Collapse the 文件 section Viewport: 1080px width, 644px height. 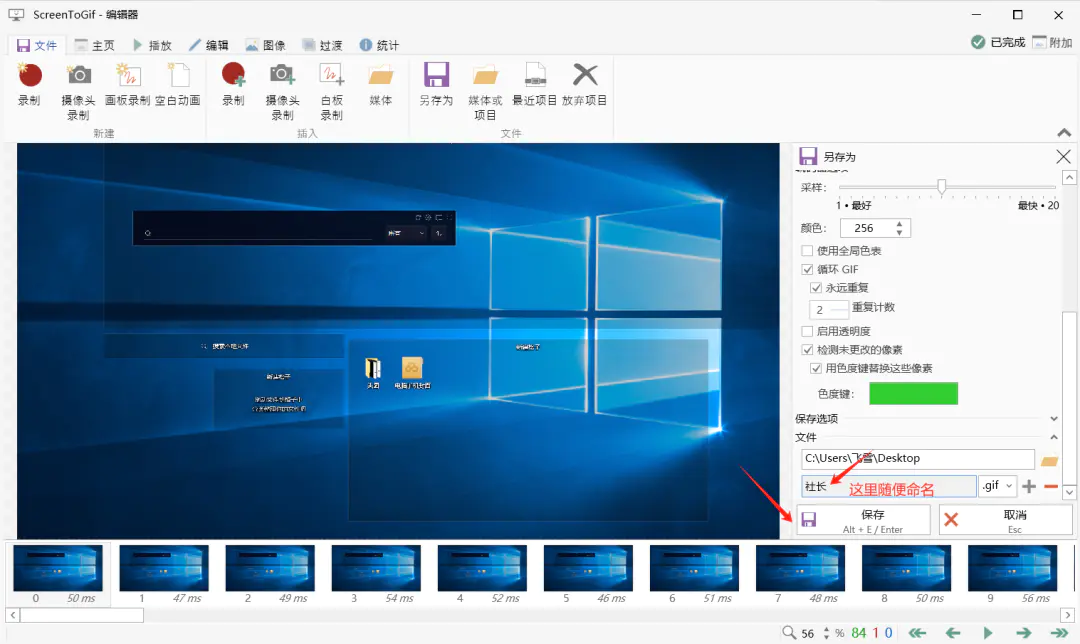pos(1054,437)
